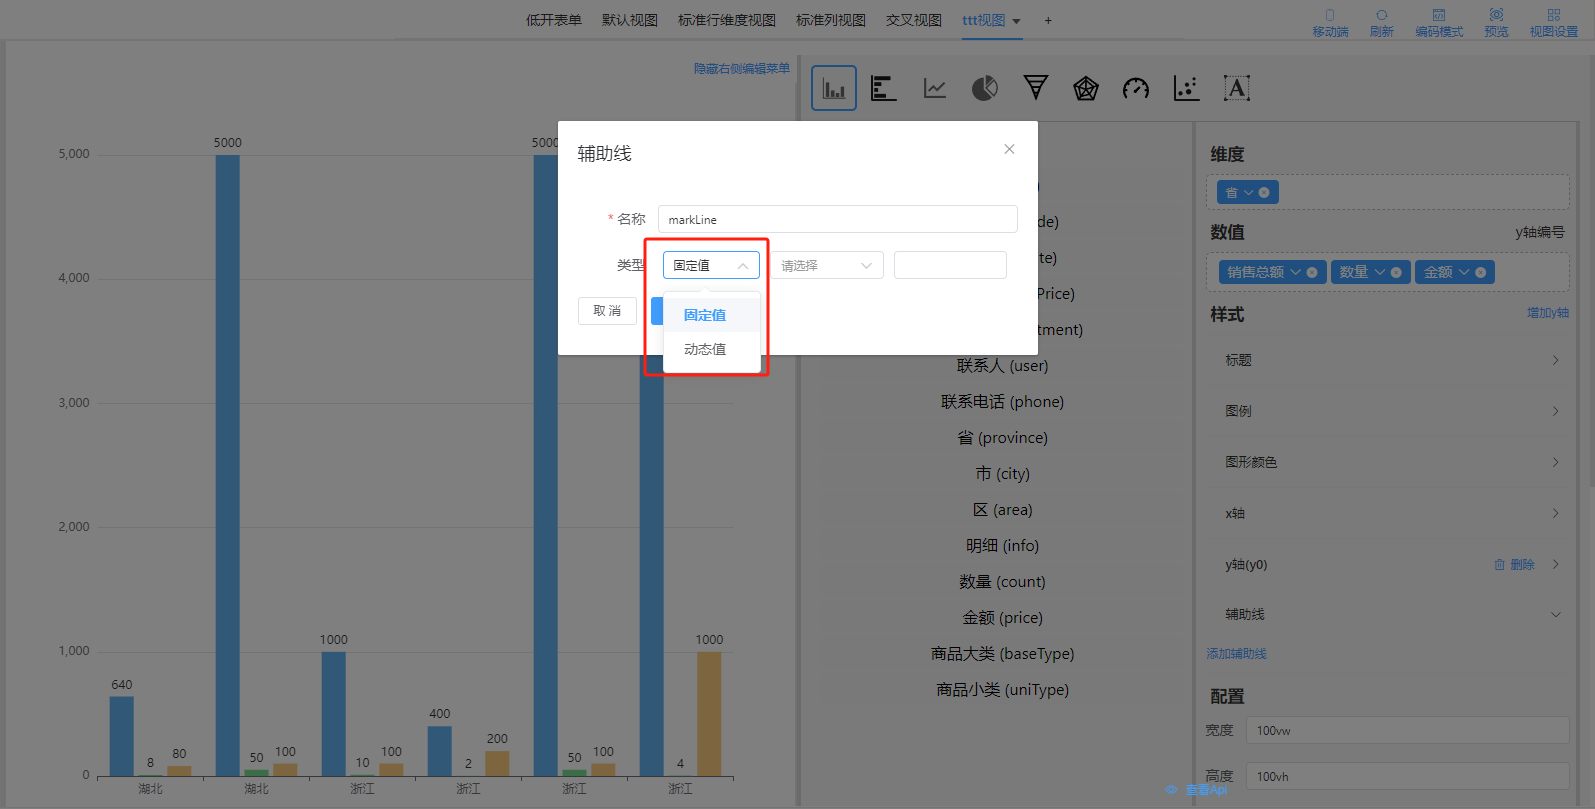Choose the line chart icon

(x=935, y=89)
